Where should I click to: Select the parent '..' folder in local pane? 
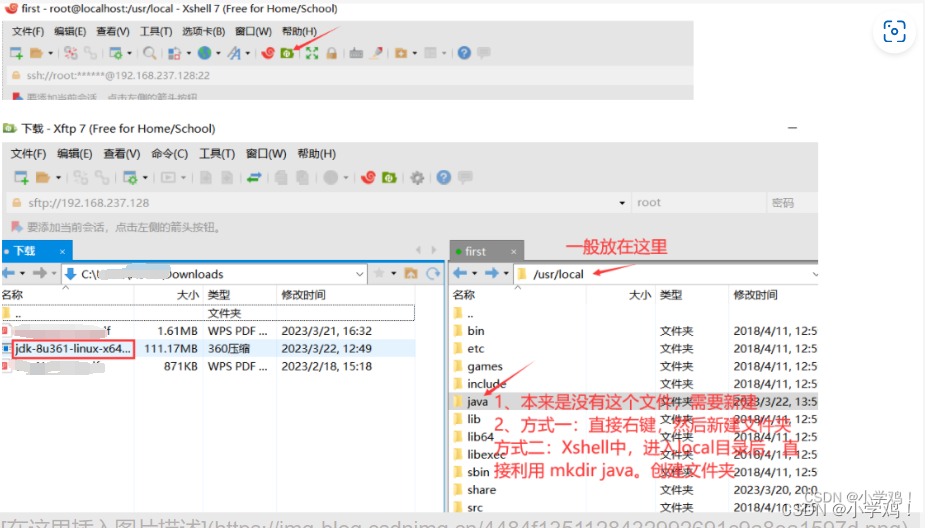(208, 313)
